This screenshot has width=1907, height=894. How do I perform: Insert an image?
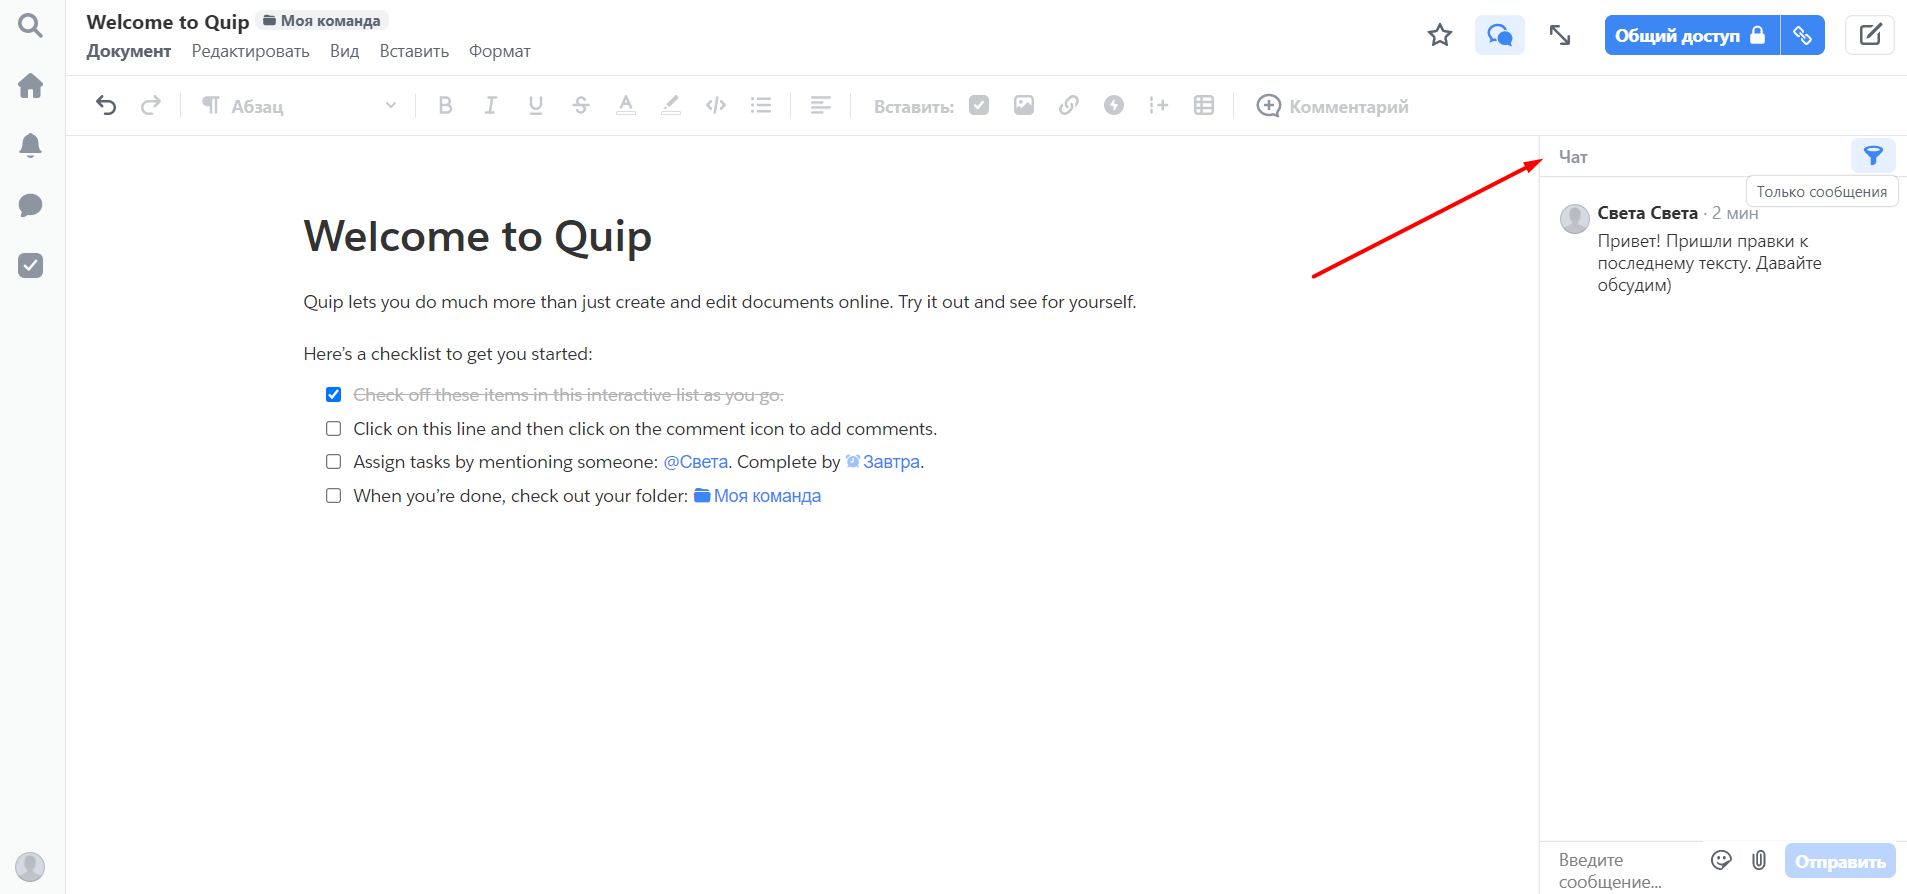click(x=1024, y=105)
